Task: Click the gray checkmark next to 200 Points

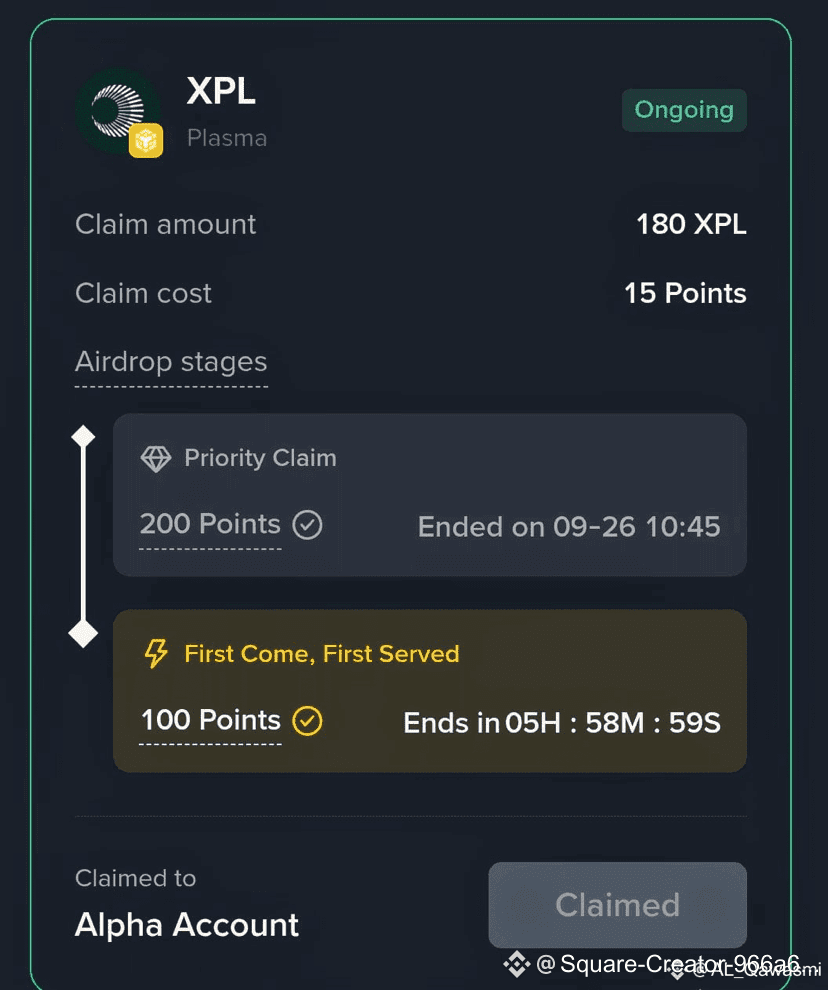Action: (308, 525)
